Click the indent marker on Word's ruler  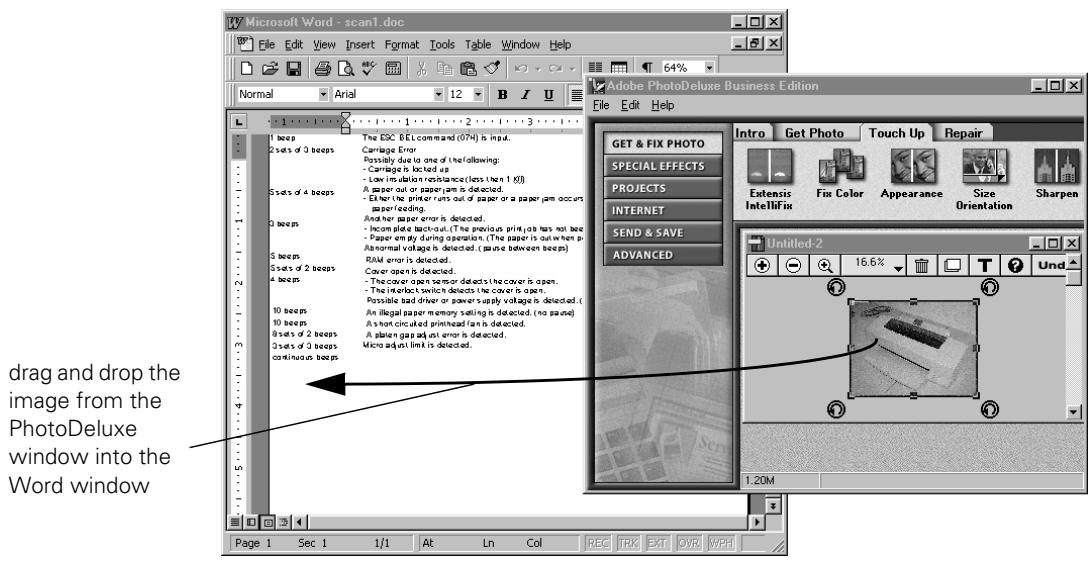point(345,122)
